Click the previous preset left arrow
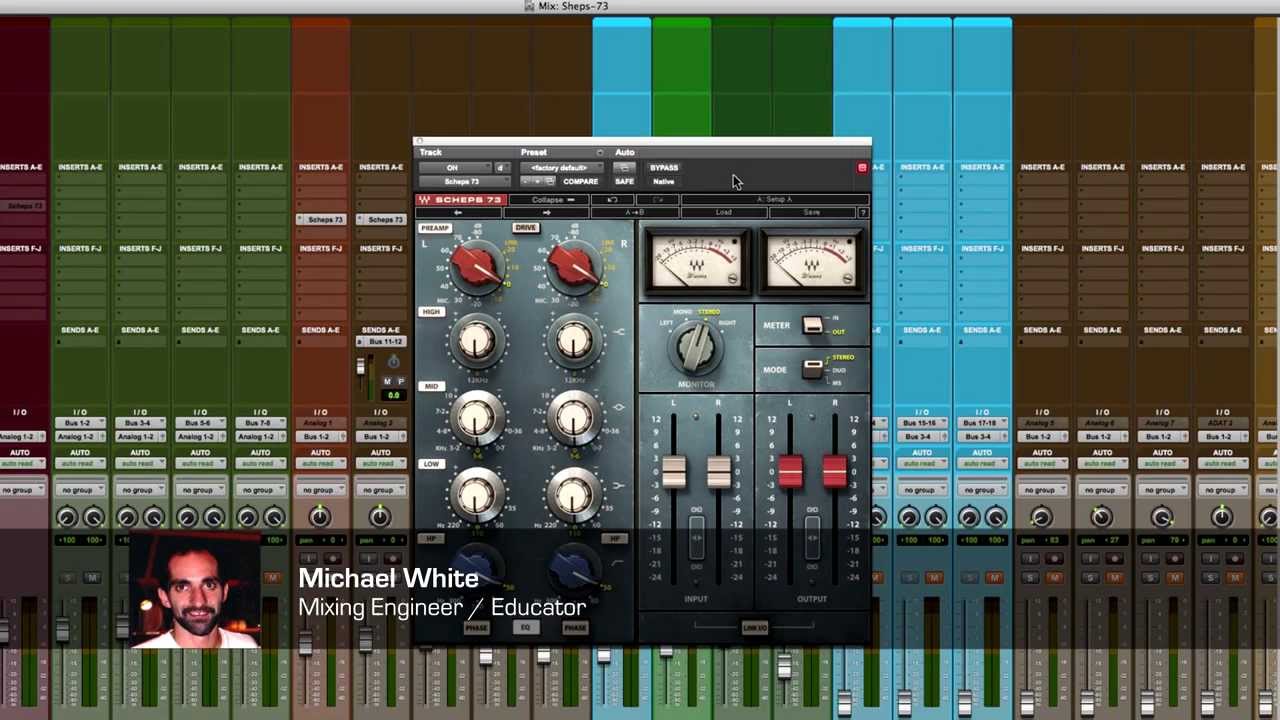1280x720 pixels. click(458, 213)
